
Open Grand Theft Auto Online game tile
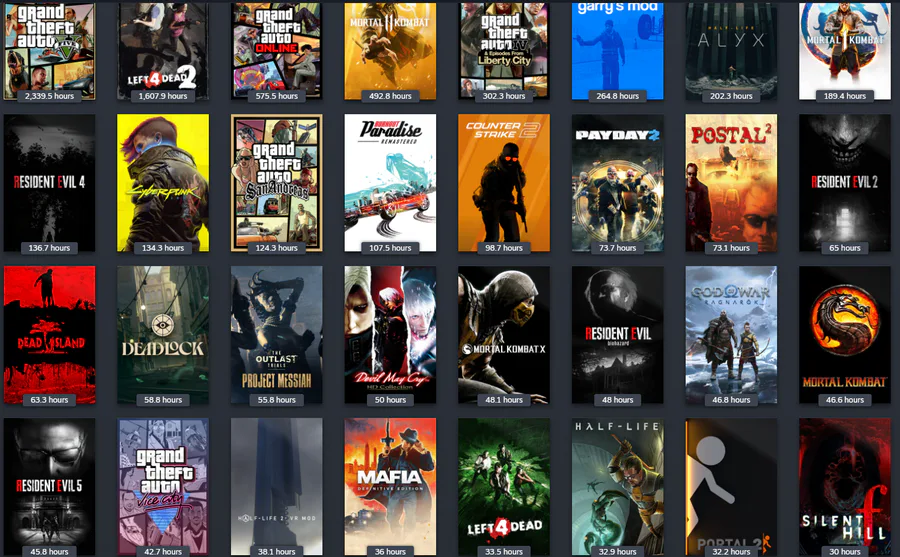pyautogui.click(x=277, y=51)
